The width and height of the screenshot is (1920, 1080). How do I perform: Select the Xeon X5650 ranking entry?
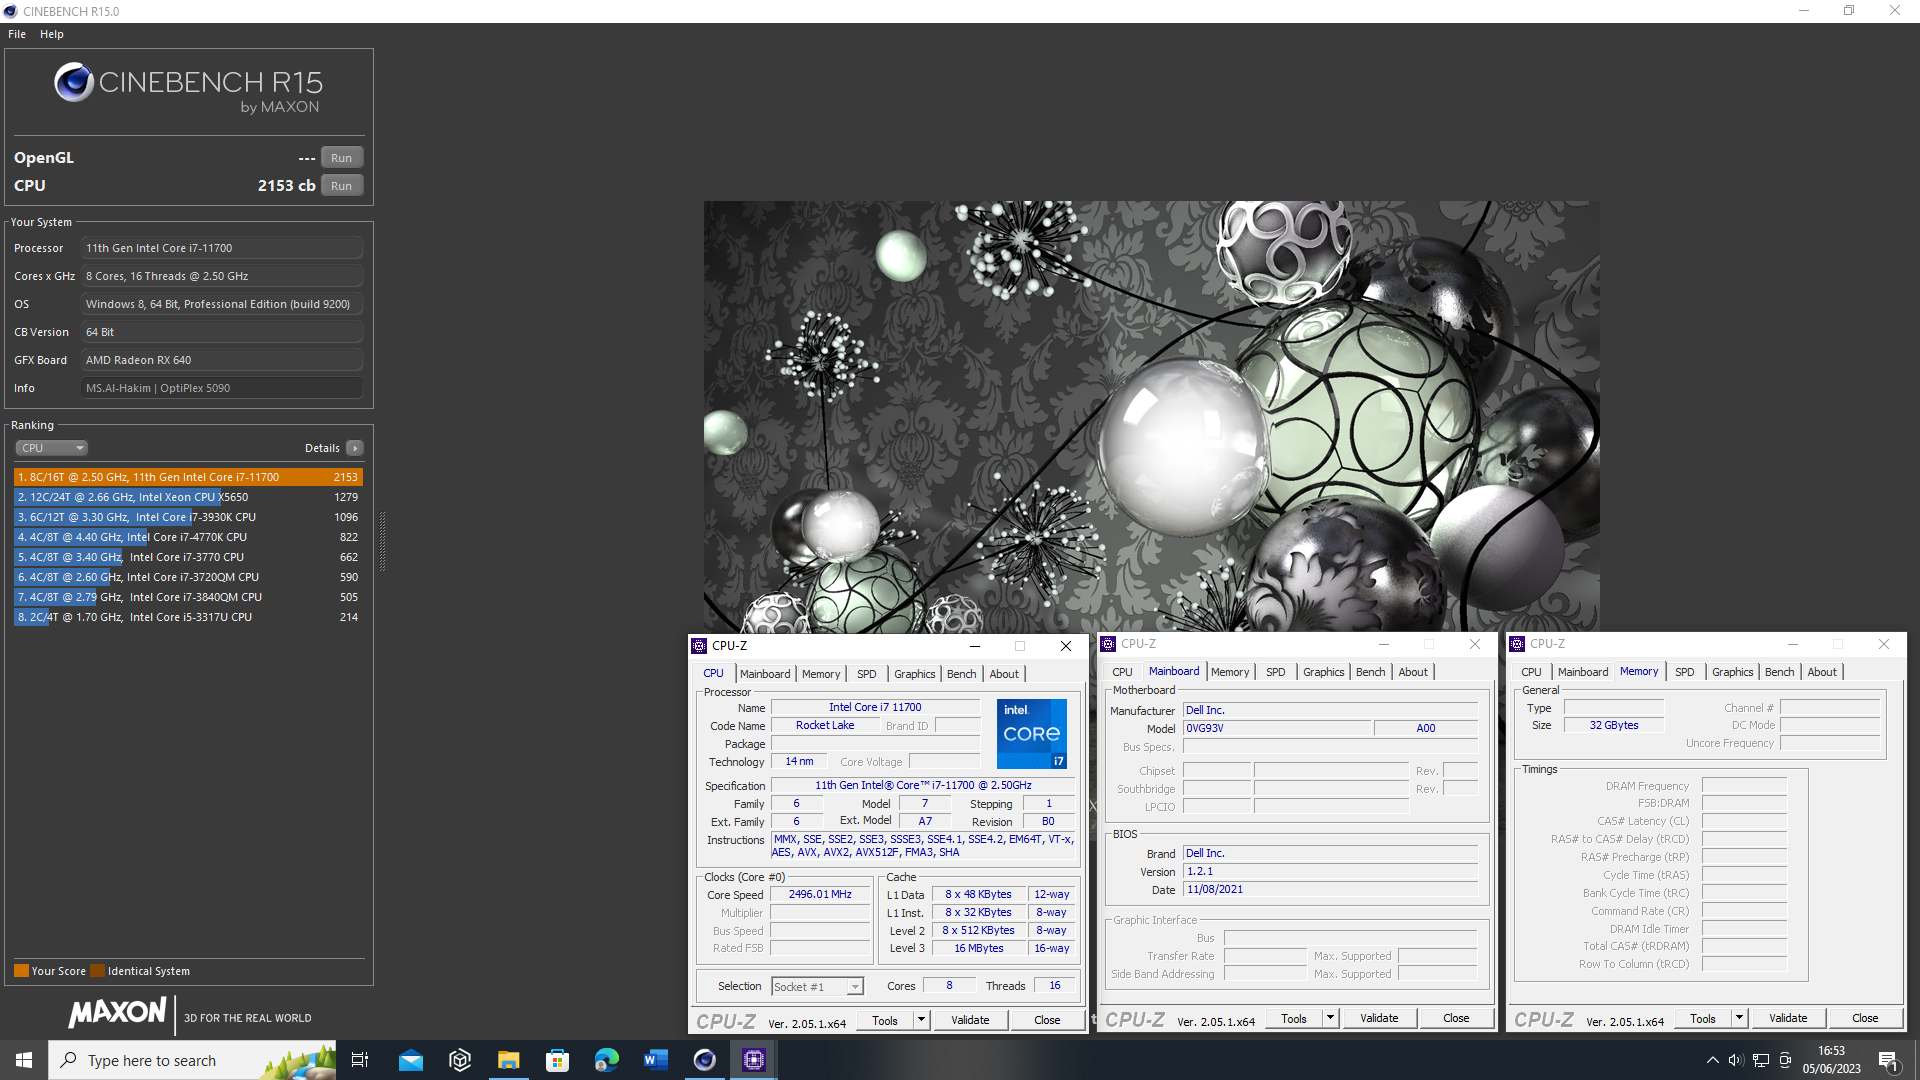[188, 497]
